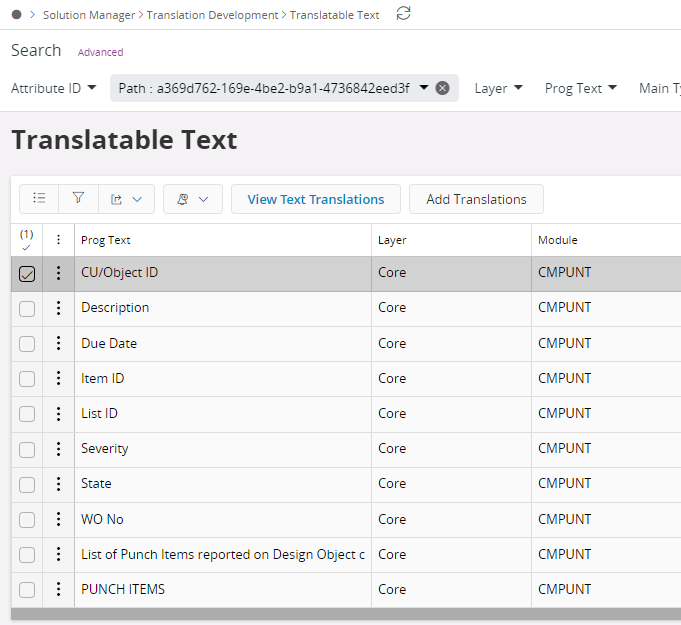681x625 pixels.
Task: Expand the Layer filter dropdown
Action: (498, 88)
